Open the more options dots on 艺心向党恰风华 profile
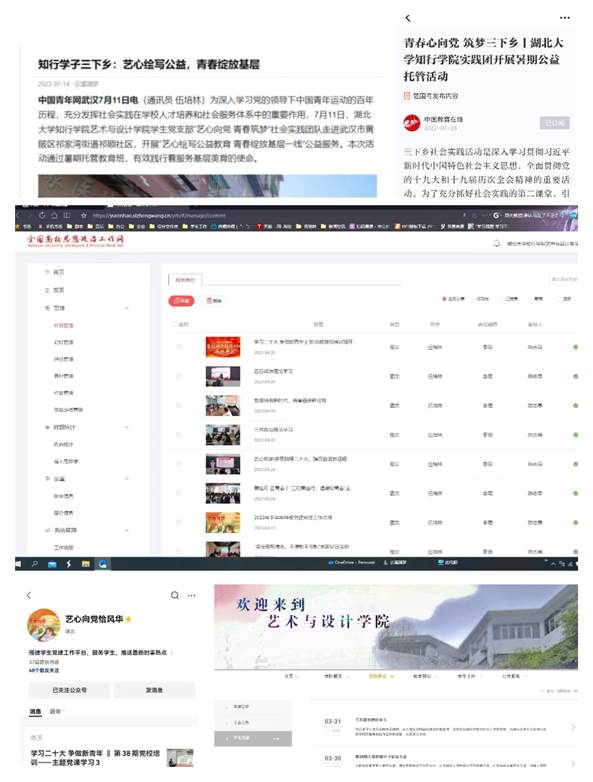The width and height of the screenshot is (593, 782). 192,595
